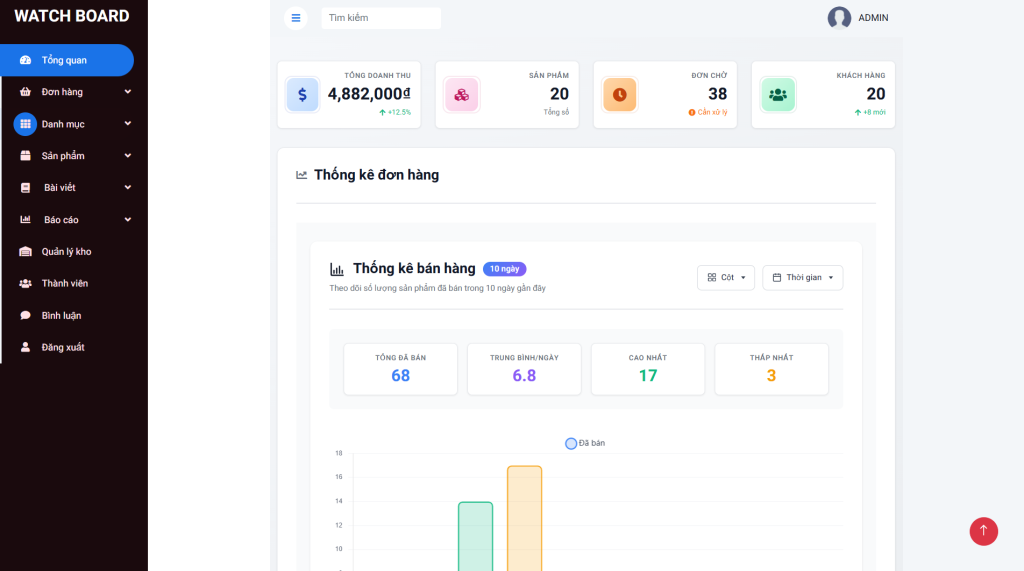Image resolution: width=1024 pixels, height=571 pixels.
Task: Click the dollar sign revenue icon
Action: [x=302, y=95]
